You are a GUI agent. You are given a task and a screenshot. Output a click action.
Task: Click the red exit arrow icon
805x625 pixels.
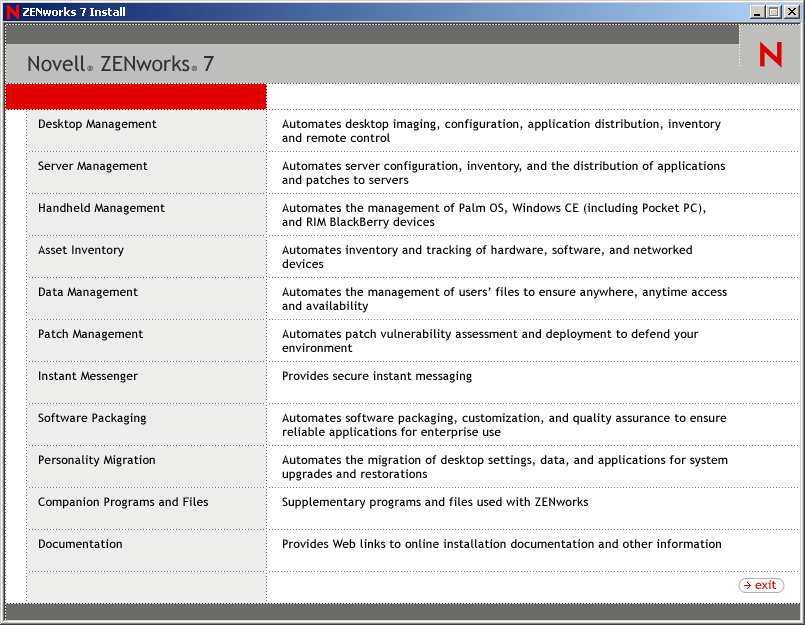point(748,585)
